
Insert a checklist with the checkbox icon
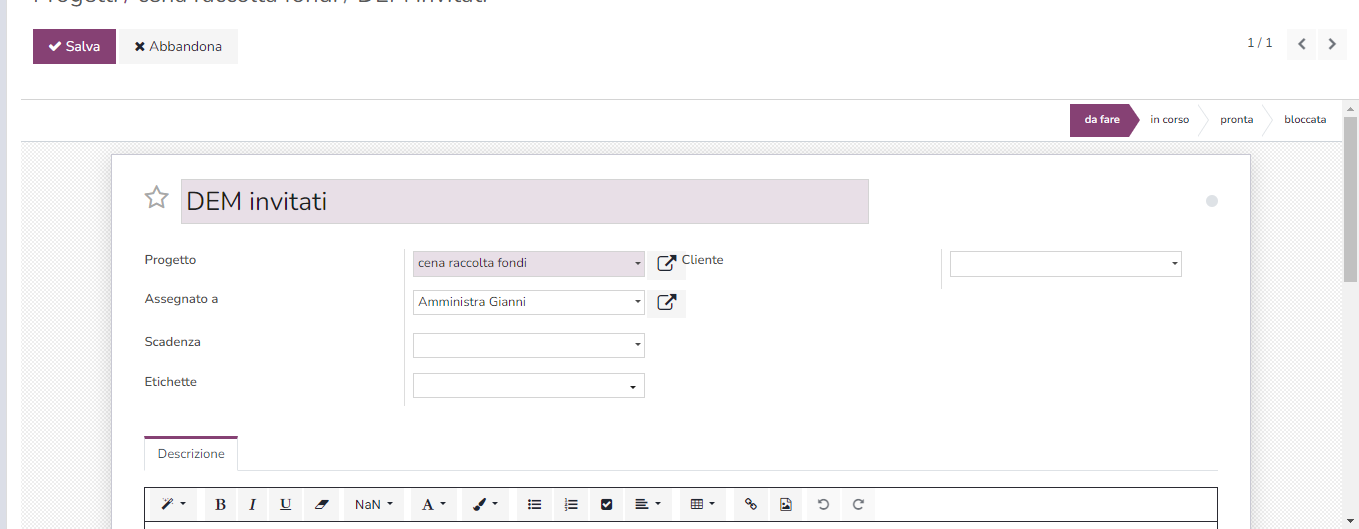tap(606, 505)
